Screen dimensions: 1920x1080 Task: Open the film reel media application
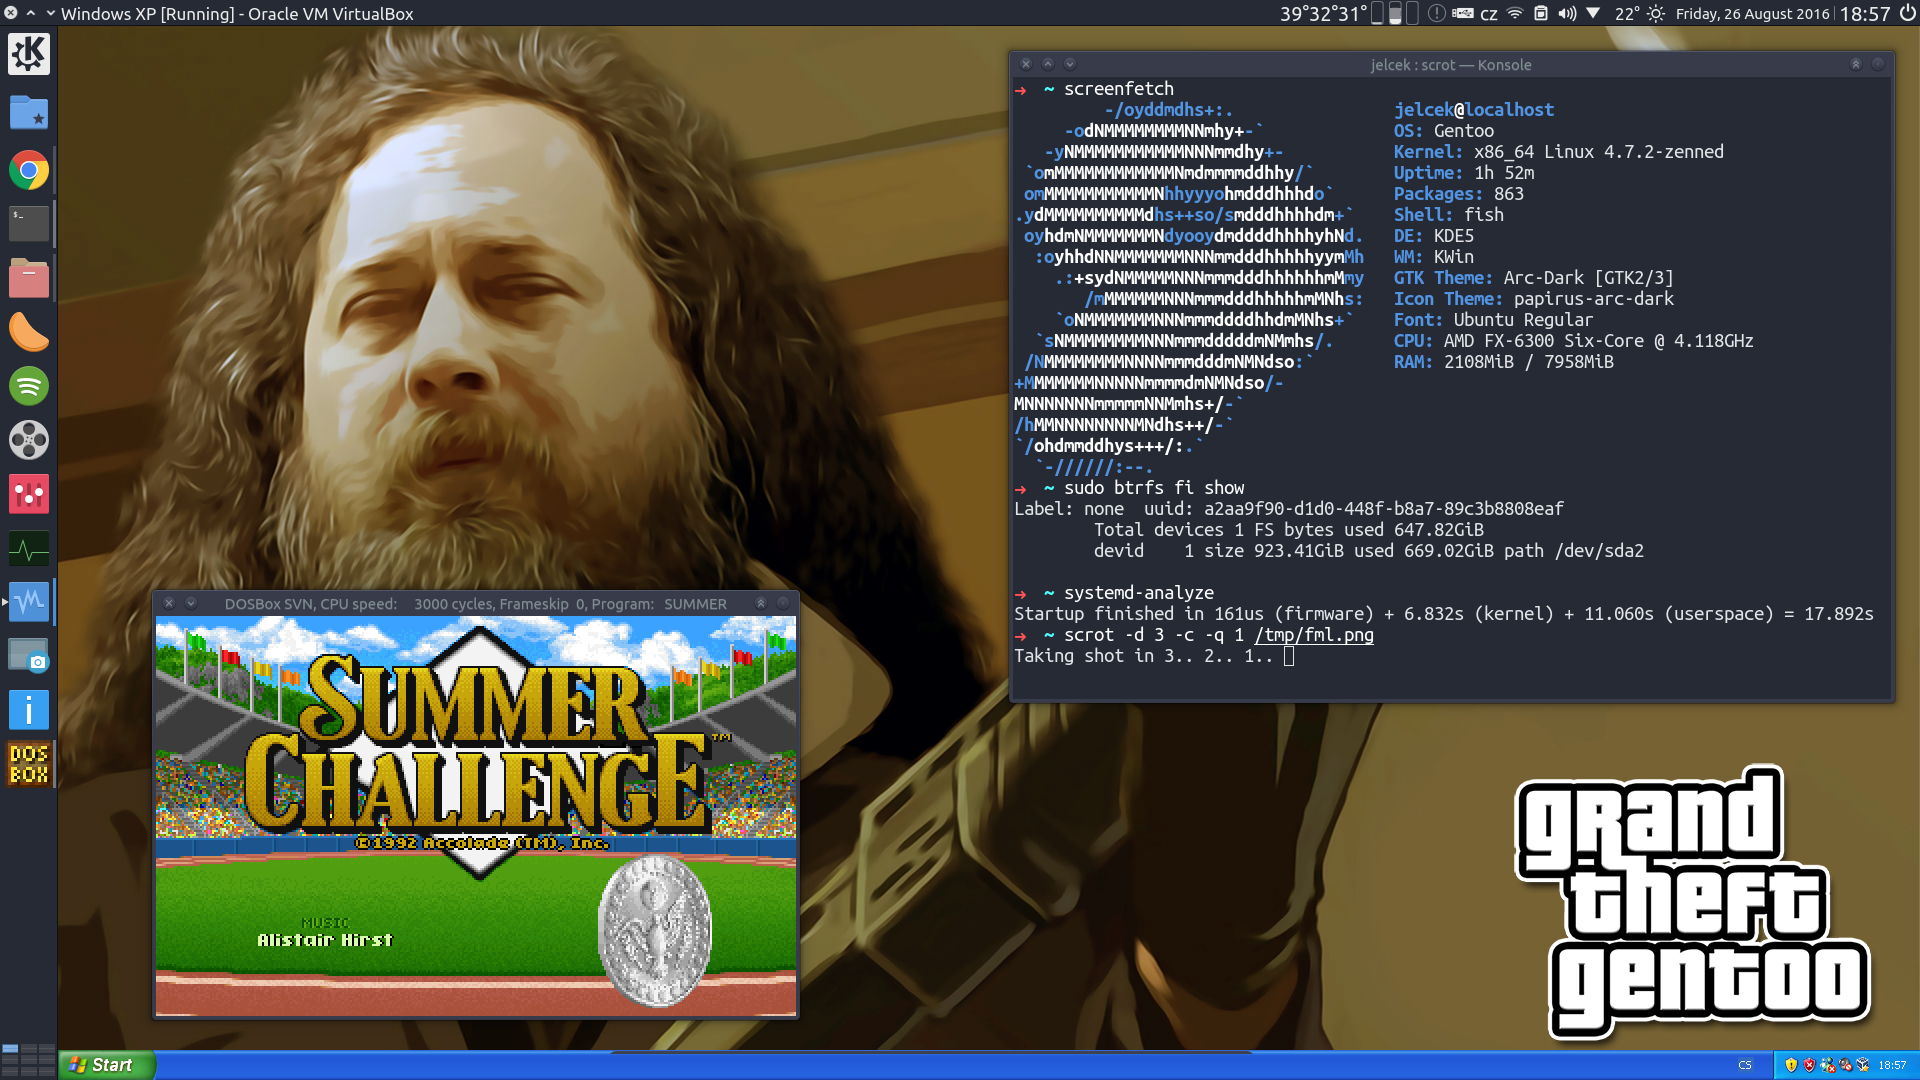coord(28,440)
